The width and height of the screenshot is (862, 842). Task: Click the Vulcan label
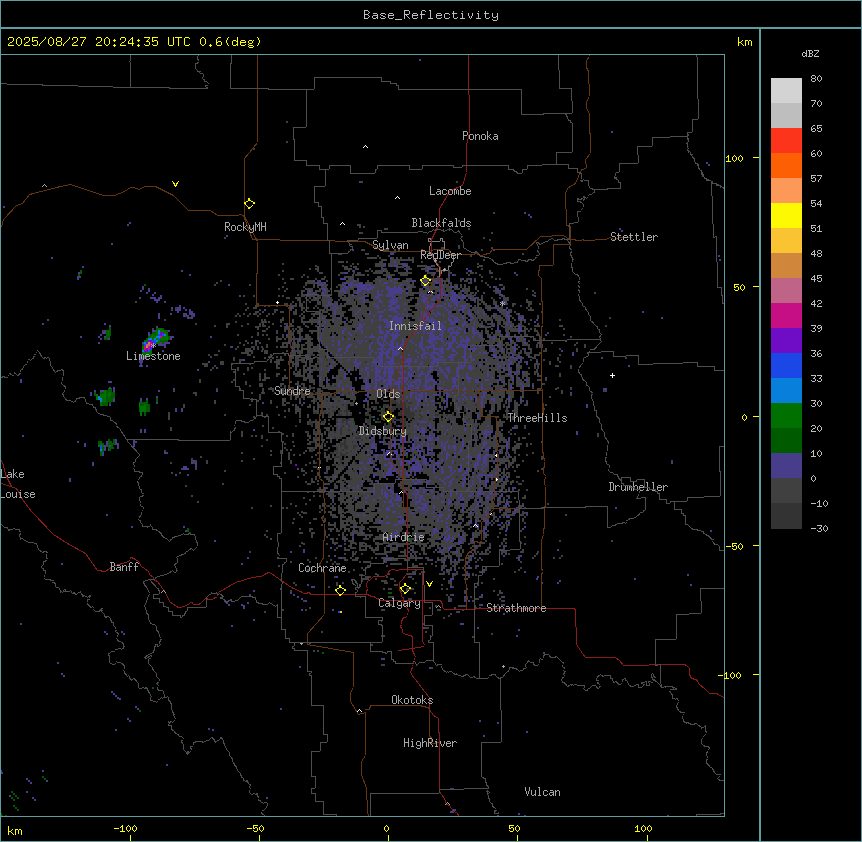pos(543,792)
